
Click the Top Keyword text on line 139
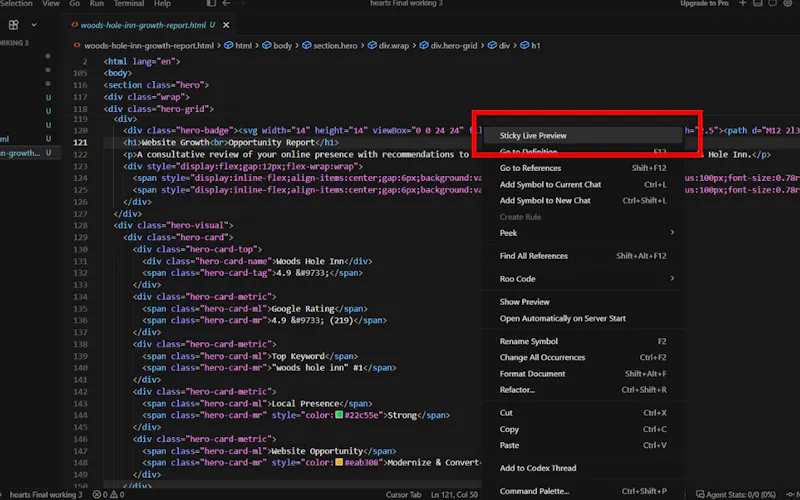[297, 356]
